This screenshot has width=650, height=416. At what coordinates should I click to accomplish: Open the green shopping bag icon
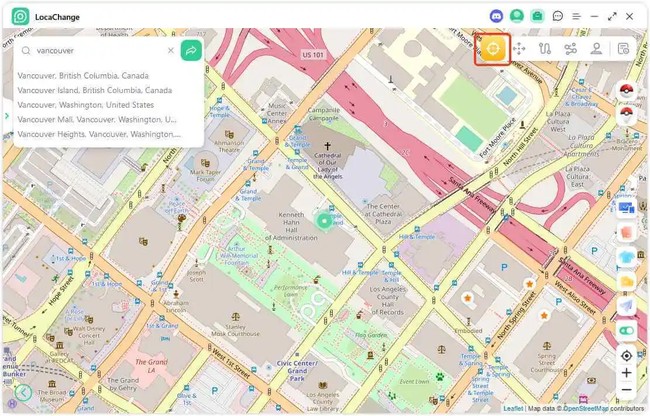(x=537, y=17)
